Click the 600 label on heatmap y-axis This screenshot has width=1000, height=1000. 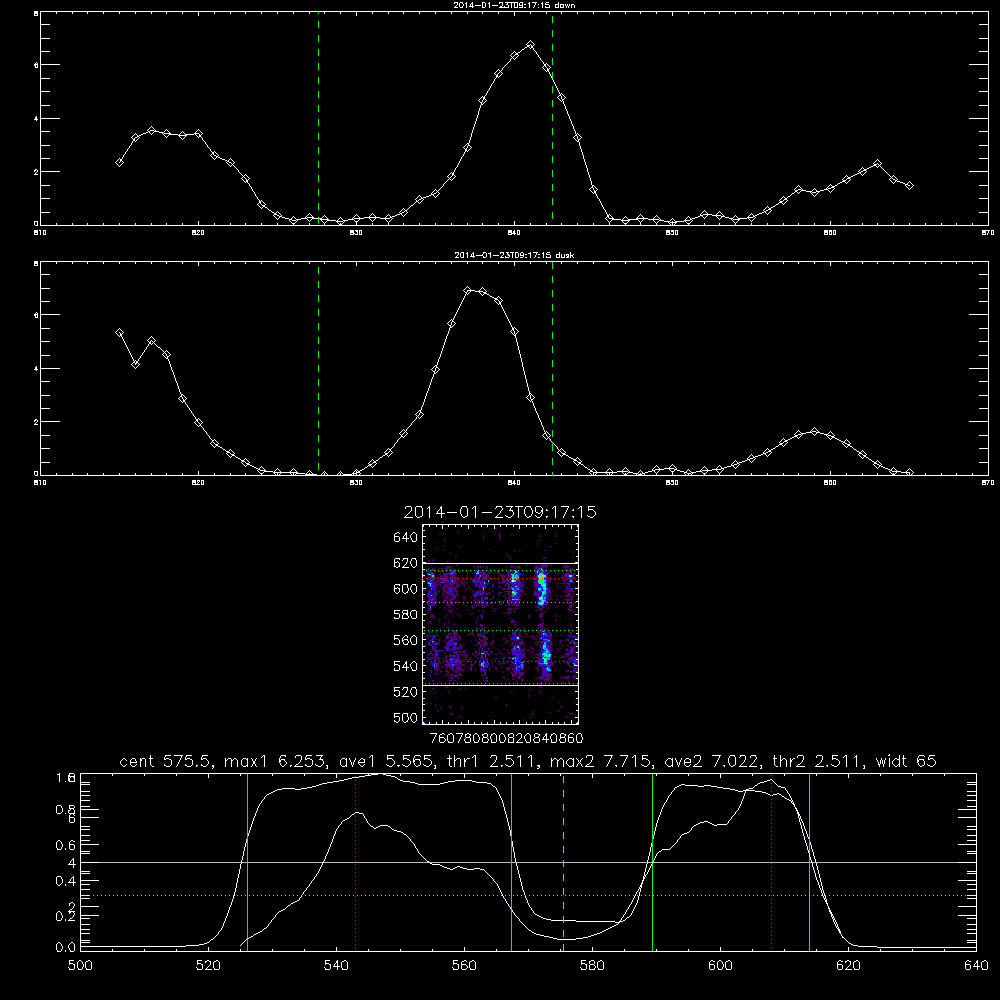pyautogui.click(x=406, y=589)
